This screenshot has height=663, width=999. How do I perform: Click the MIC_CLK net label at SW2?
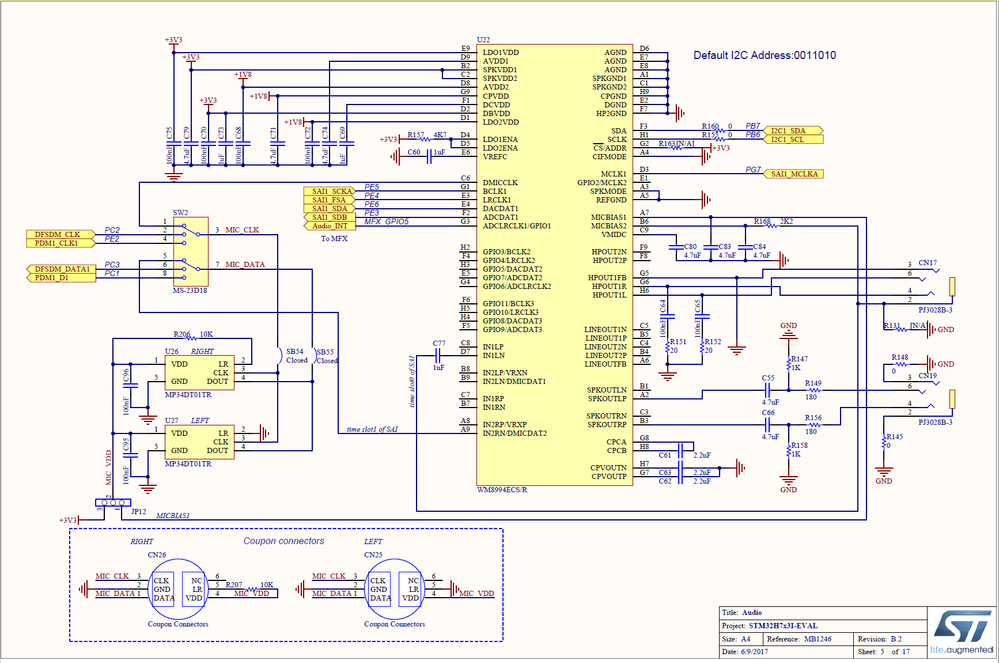point(242,230)
